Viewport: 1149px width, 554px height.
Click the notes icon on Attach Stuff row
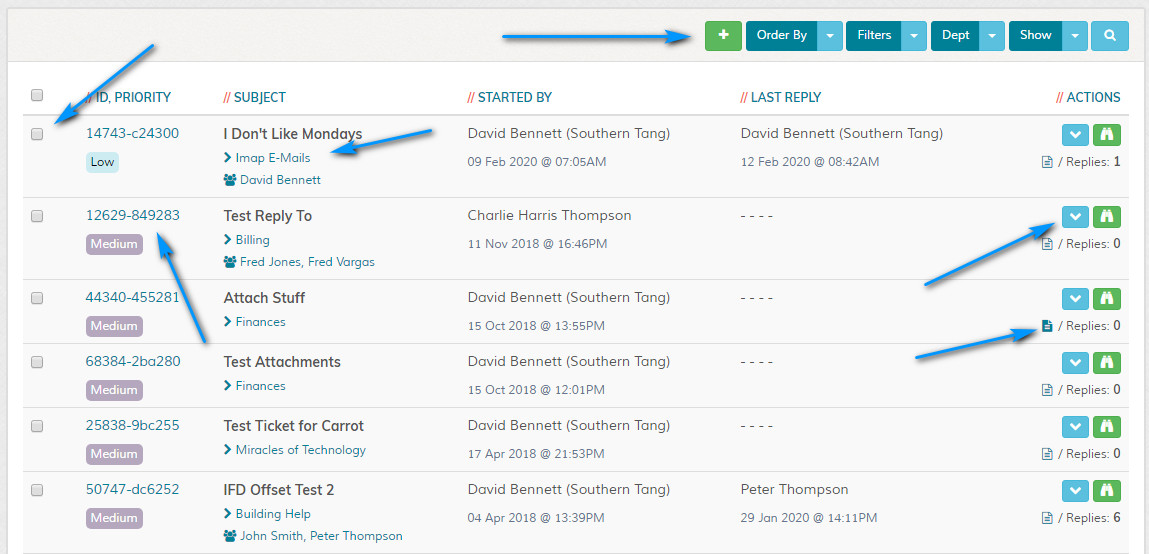[x=1047, y=326]
